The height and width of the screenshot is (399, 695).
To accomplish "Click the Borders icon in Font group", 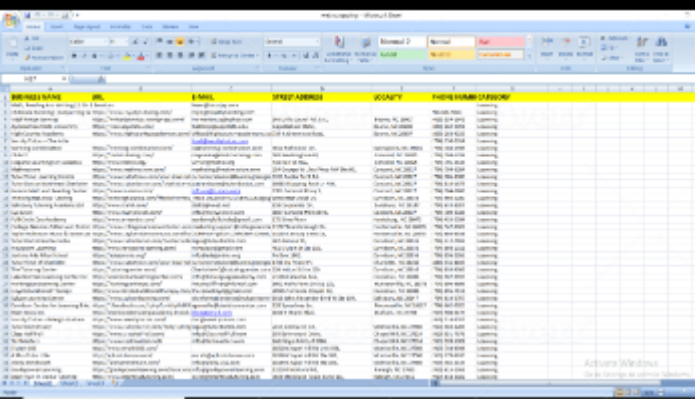I will pos(111,56).
